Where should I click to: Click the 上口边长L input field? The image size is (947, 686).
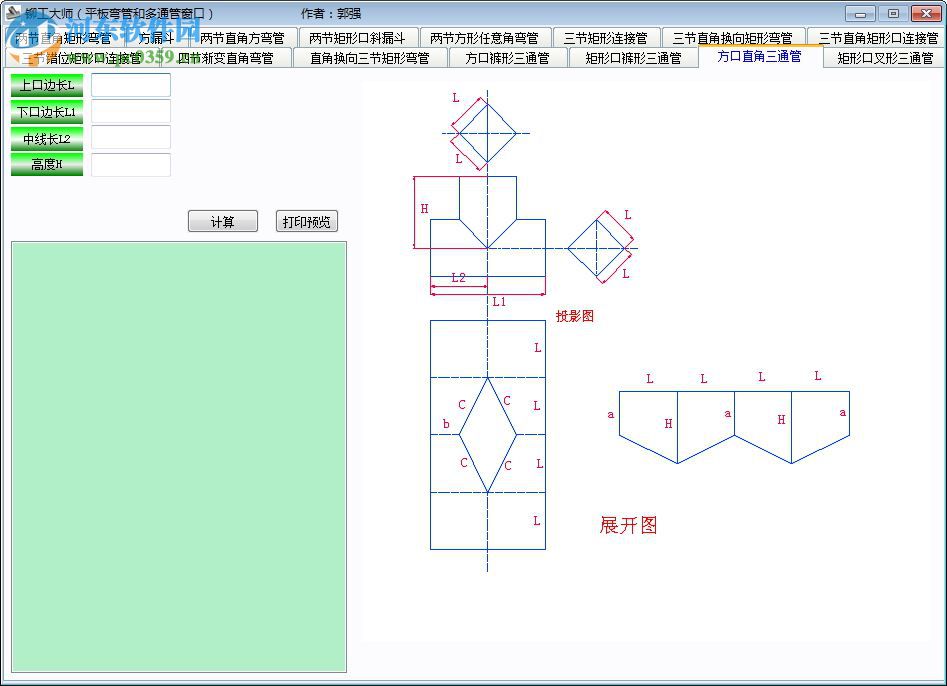(x=131, y=85)
